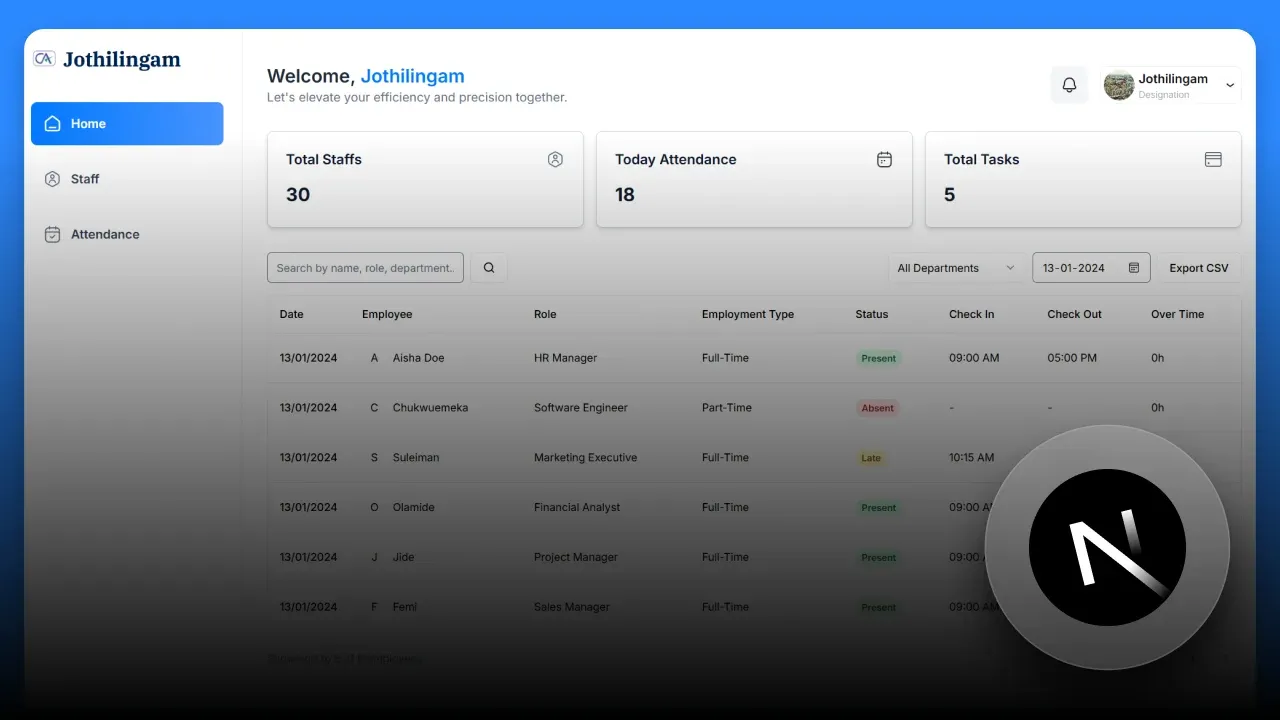Click the notification bell icon

pos(1069,85)
